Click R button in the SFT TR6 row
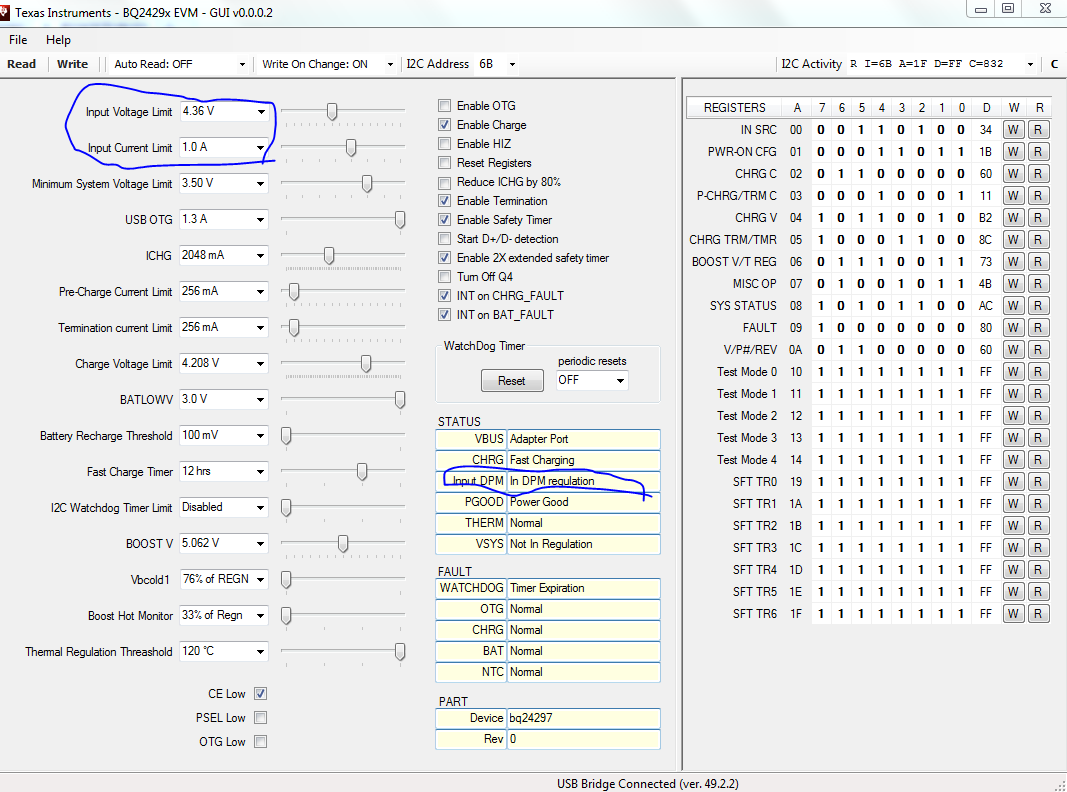 click(x=1038, y=614)
